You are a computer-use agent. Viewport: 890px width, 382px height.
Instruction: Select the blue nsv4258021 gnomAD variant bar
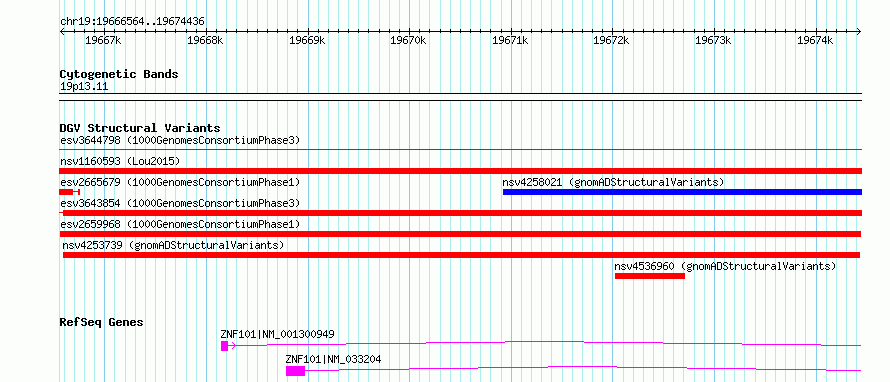pyautogui.click(x=682, y=192)
